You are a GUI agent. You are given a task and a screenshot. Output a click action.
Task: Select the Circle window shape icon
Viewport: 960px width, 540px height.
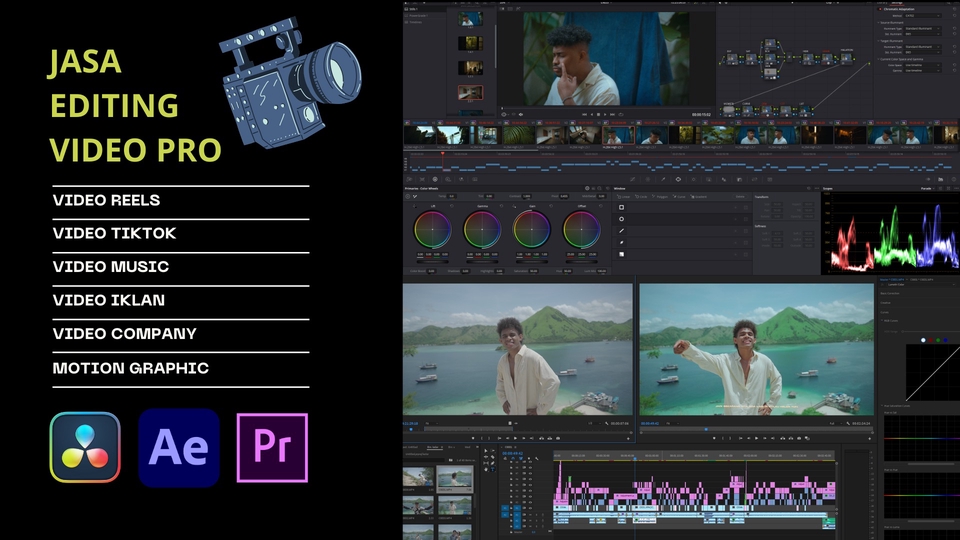(x=622, y=218)
